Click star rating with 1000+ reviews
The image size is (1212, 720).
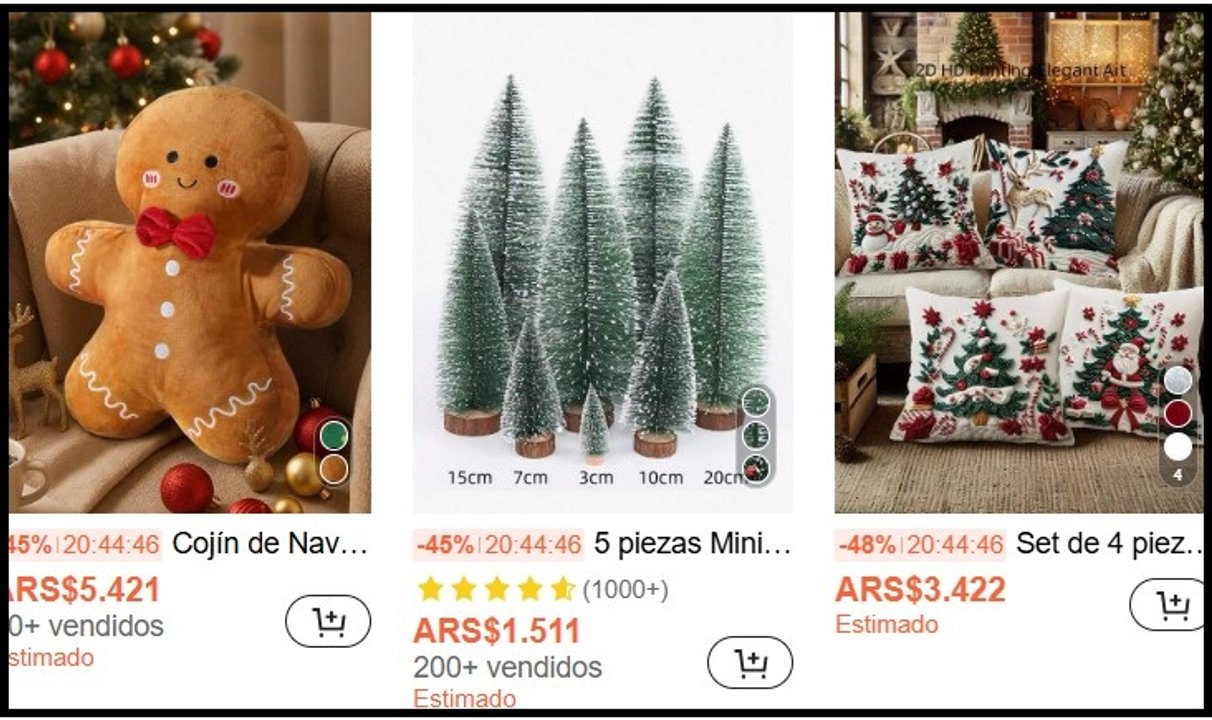click(x=542, y=590)
